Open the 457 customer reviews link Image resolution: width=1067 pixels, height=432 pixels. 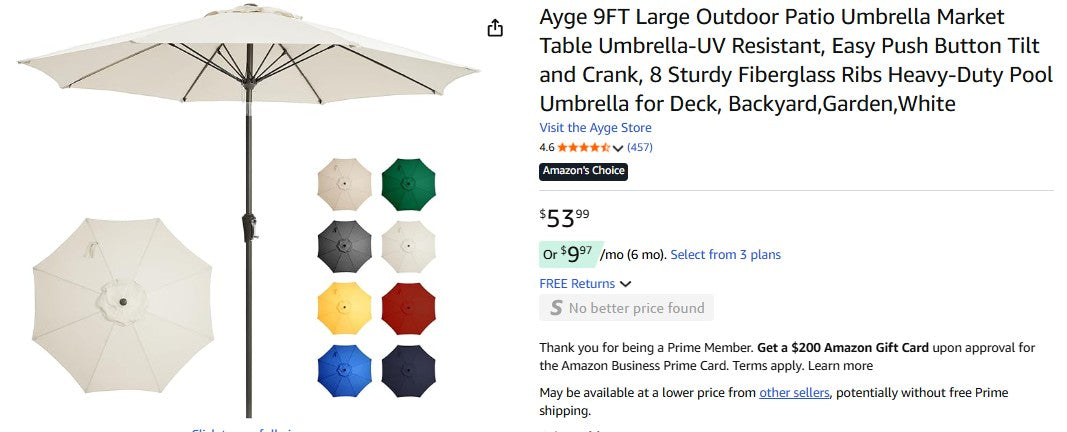(640, 148)
